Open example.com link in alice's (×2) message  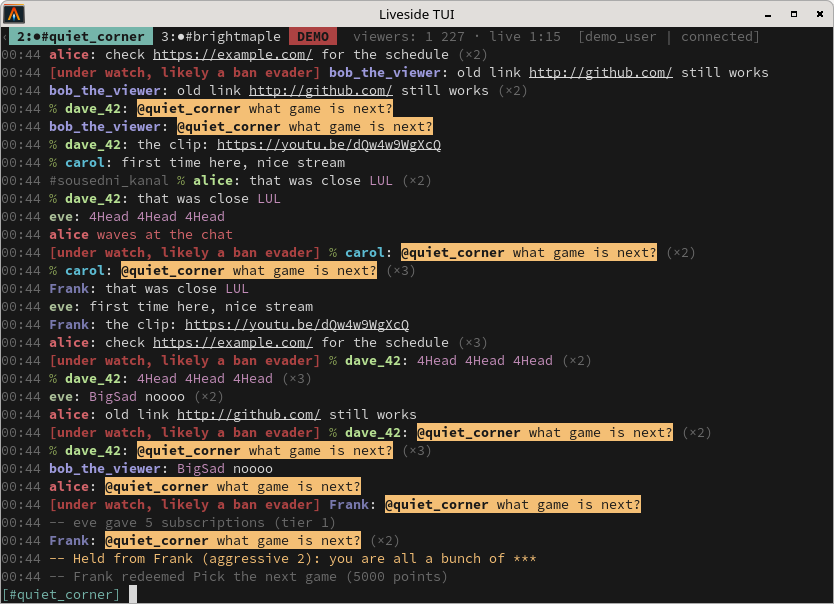[232, 55]
